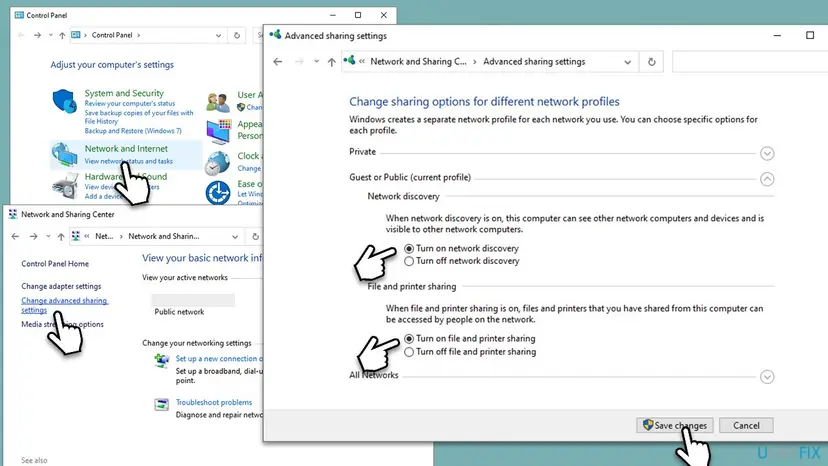Screen dimensions: 828x466
Task: Open Change adapter settings link
Action: tap(61, 286)
